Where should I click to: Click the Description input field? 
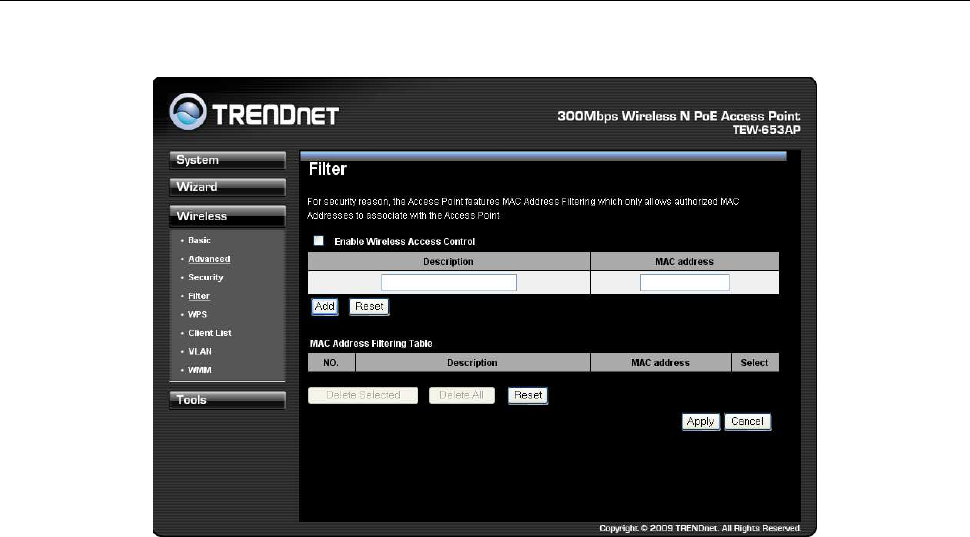(x=449, y=283)
